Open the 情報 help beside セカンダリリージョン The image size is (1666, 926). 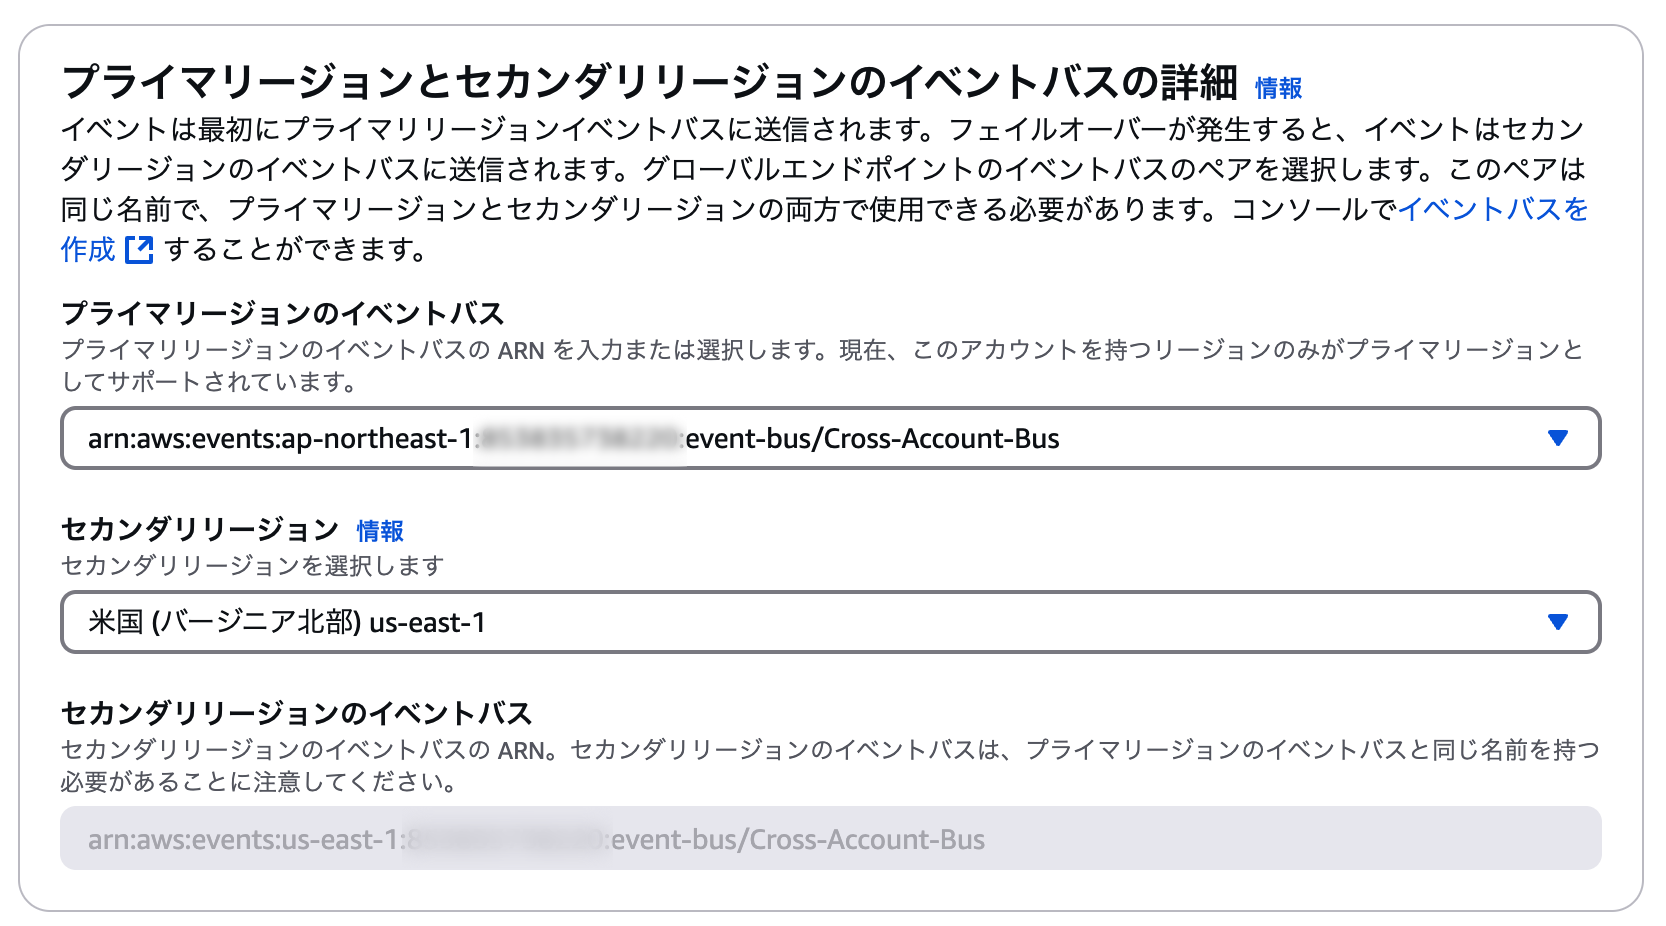[378, 530]
